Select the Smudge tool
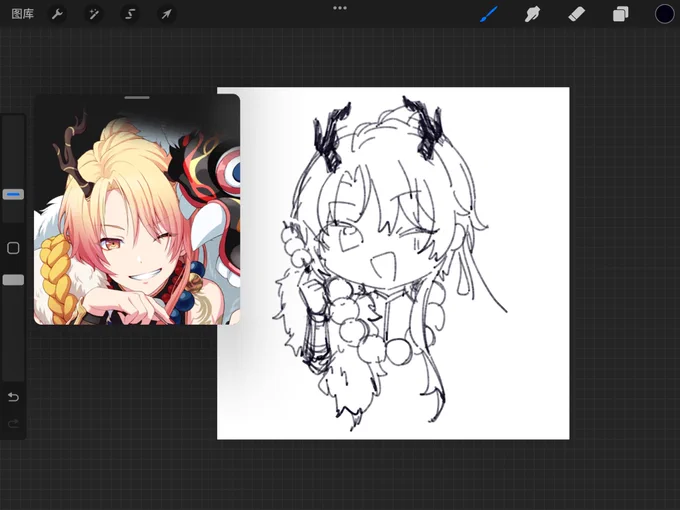This screenshot has height=510, width=680. [x=532, y=14]
